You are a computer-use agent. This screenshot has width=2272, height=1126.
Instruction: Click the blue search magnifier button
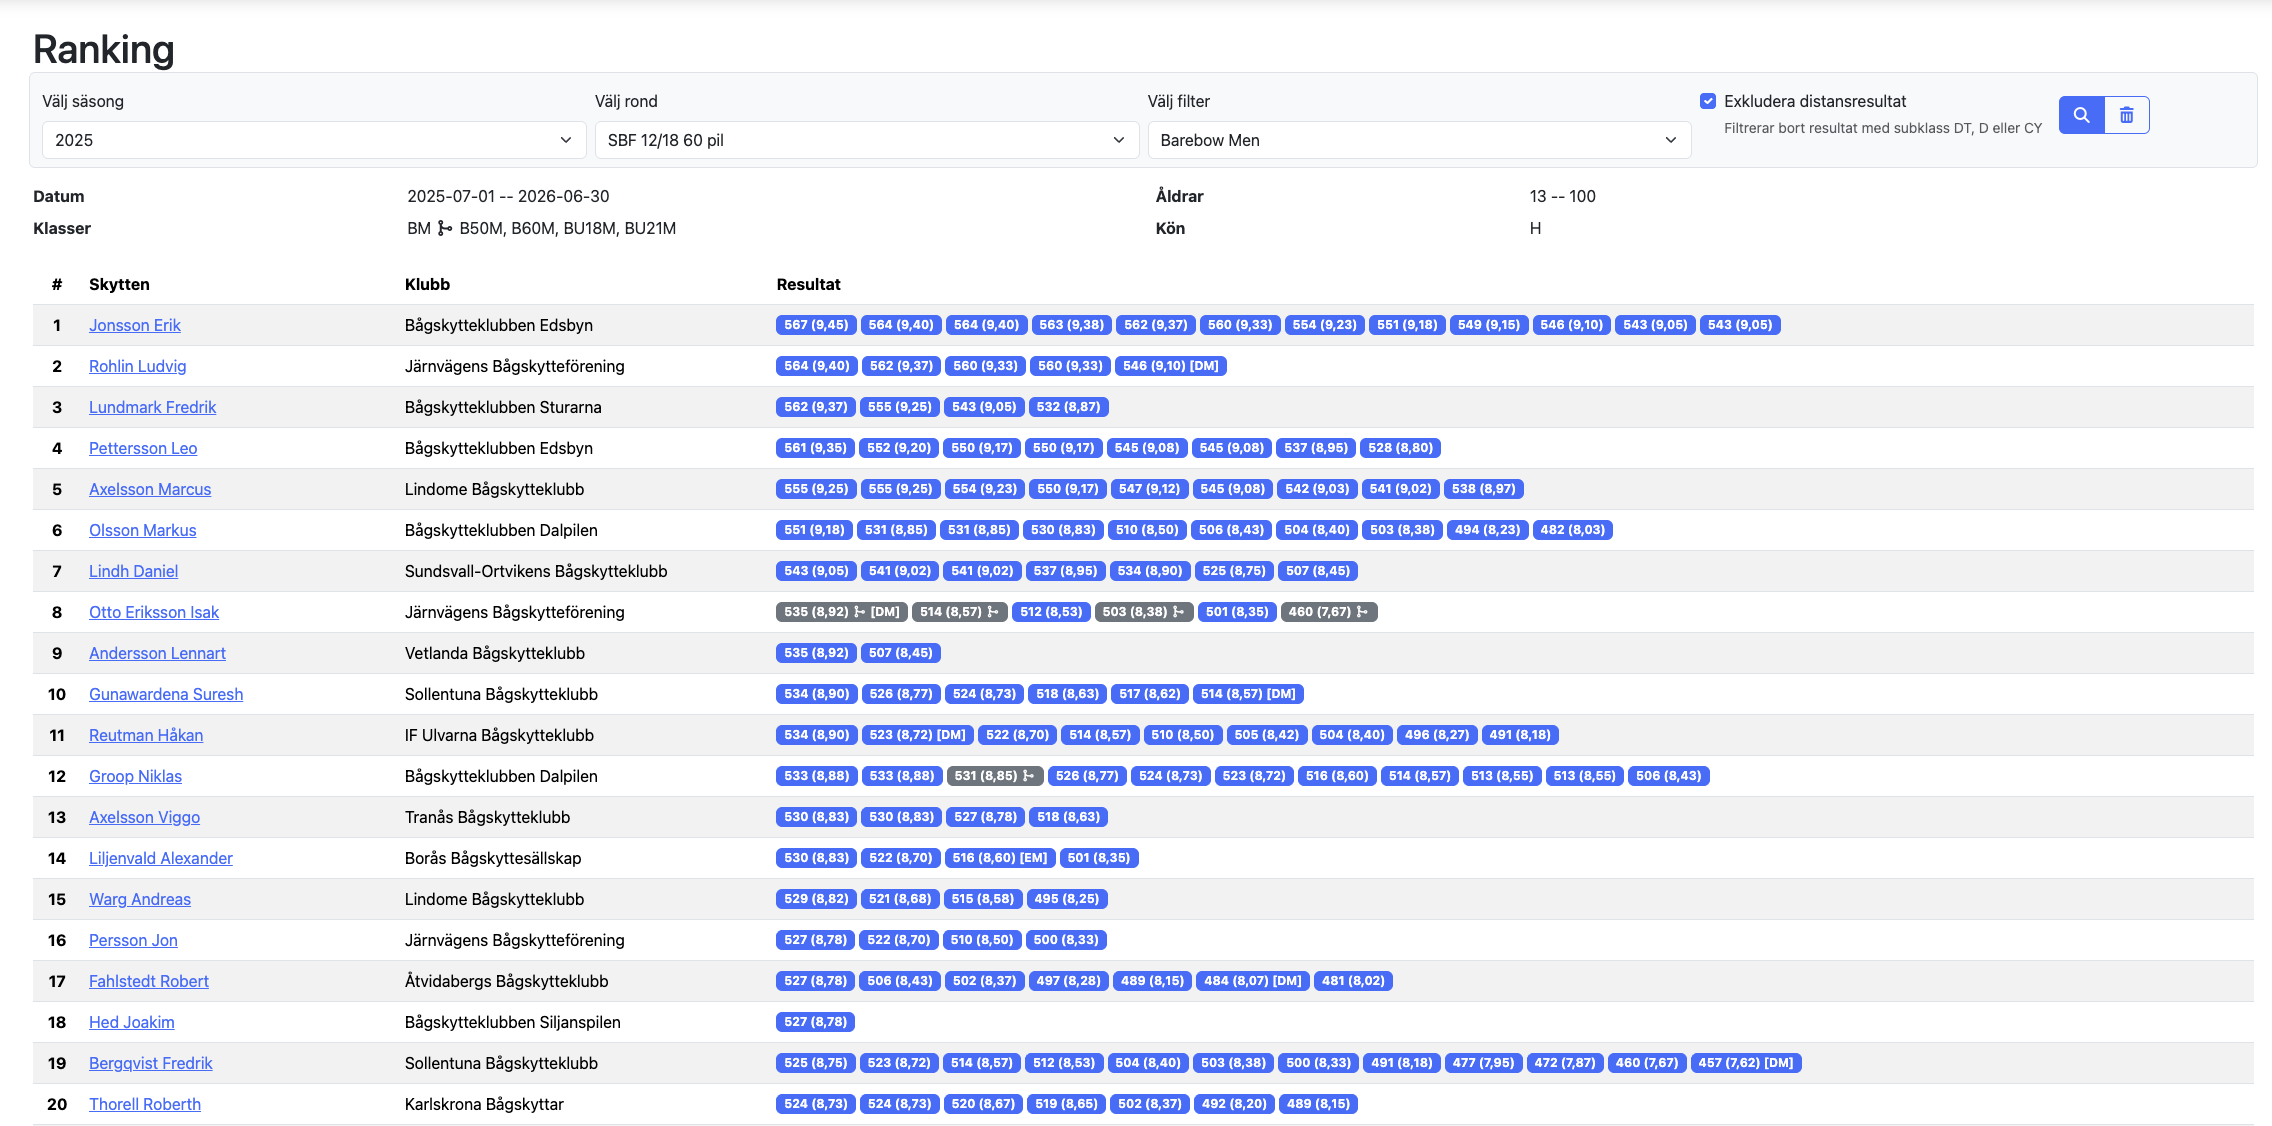point(2081,115)
